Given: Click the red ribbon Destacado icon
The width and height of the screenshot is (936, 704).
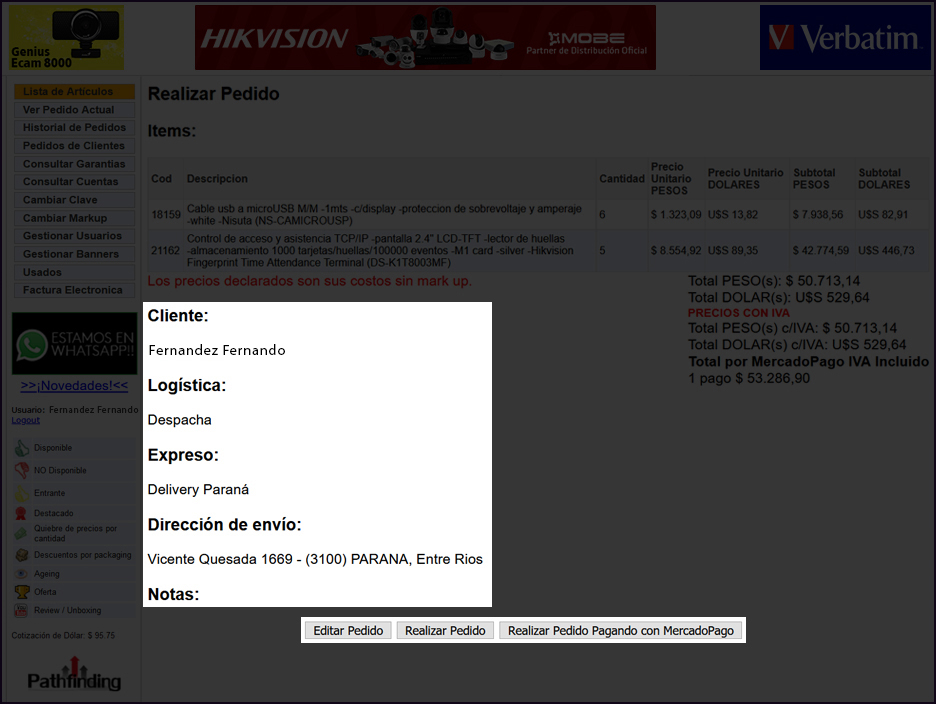Looking at the screenshot, I should [22, 513].
